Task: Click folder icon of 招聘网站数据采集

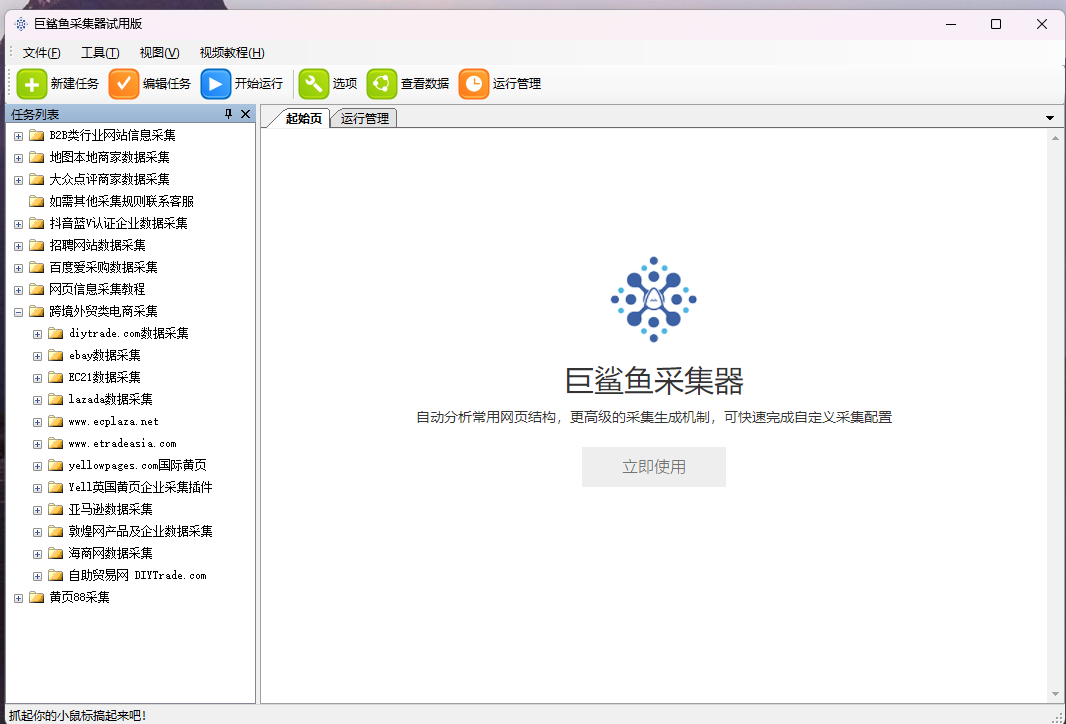Action: (37, 245)
